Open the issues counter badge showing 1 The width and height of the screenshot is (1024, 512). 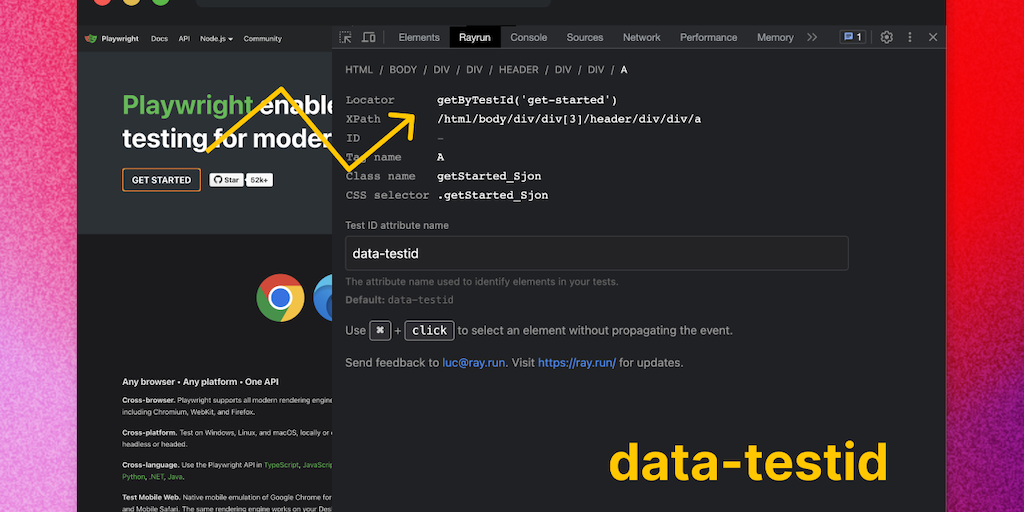tap(852, 37)
